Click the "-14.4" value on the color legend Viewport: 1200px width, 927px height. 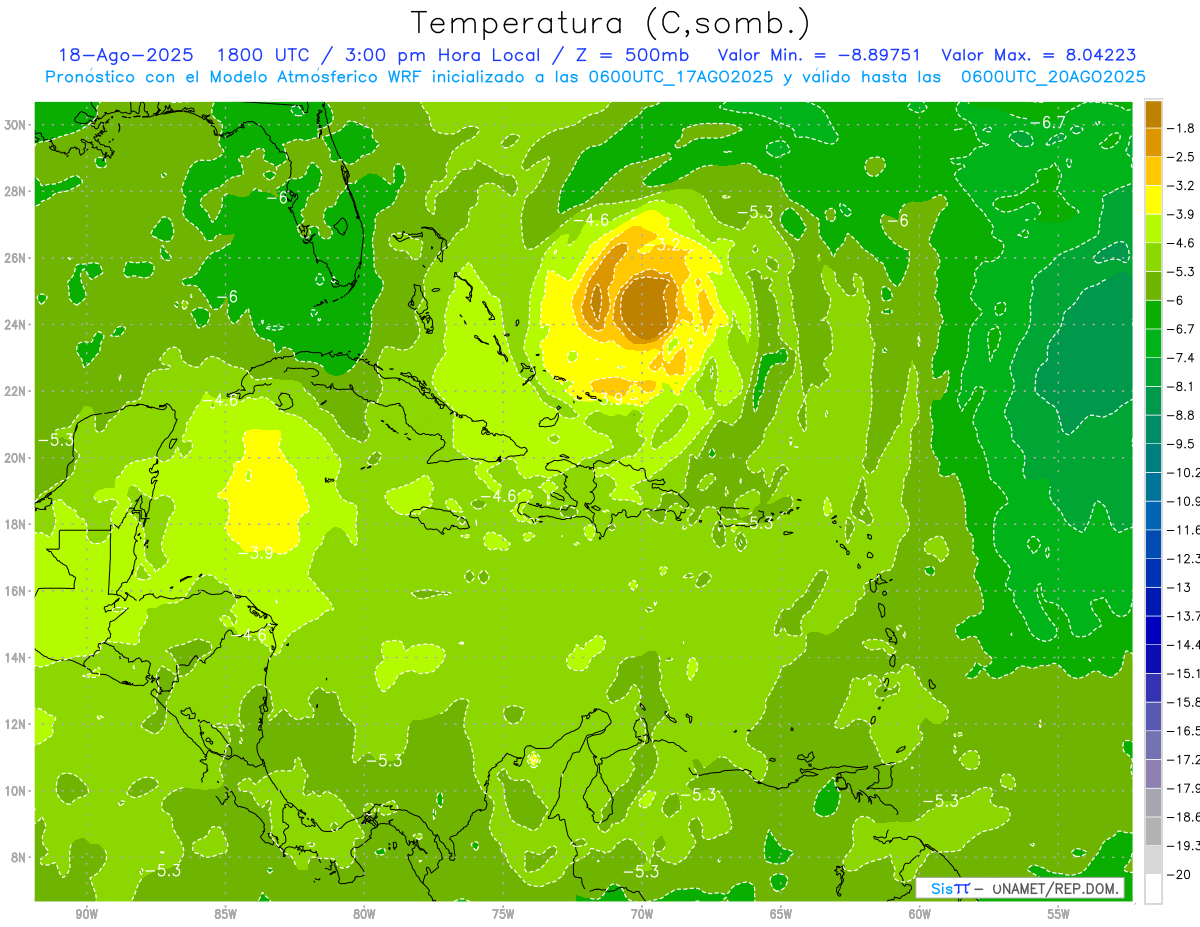(1184, 644)
